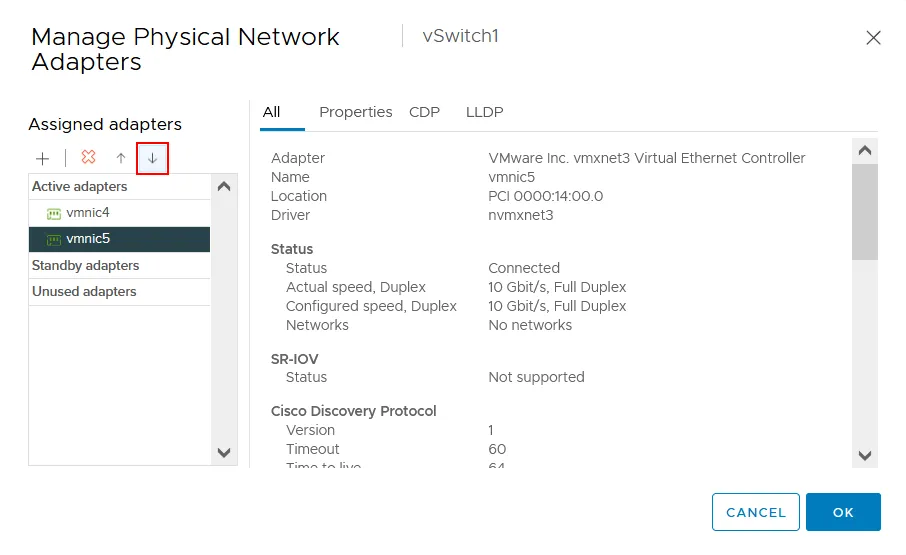Click the red remove adapter icon
The height and width of the screenshot is (555, 906).
[x=88, y=158]
